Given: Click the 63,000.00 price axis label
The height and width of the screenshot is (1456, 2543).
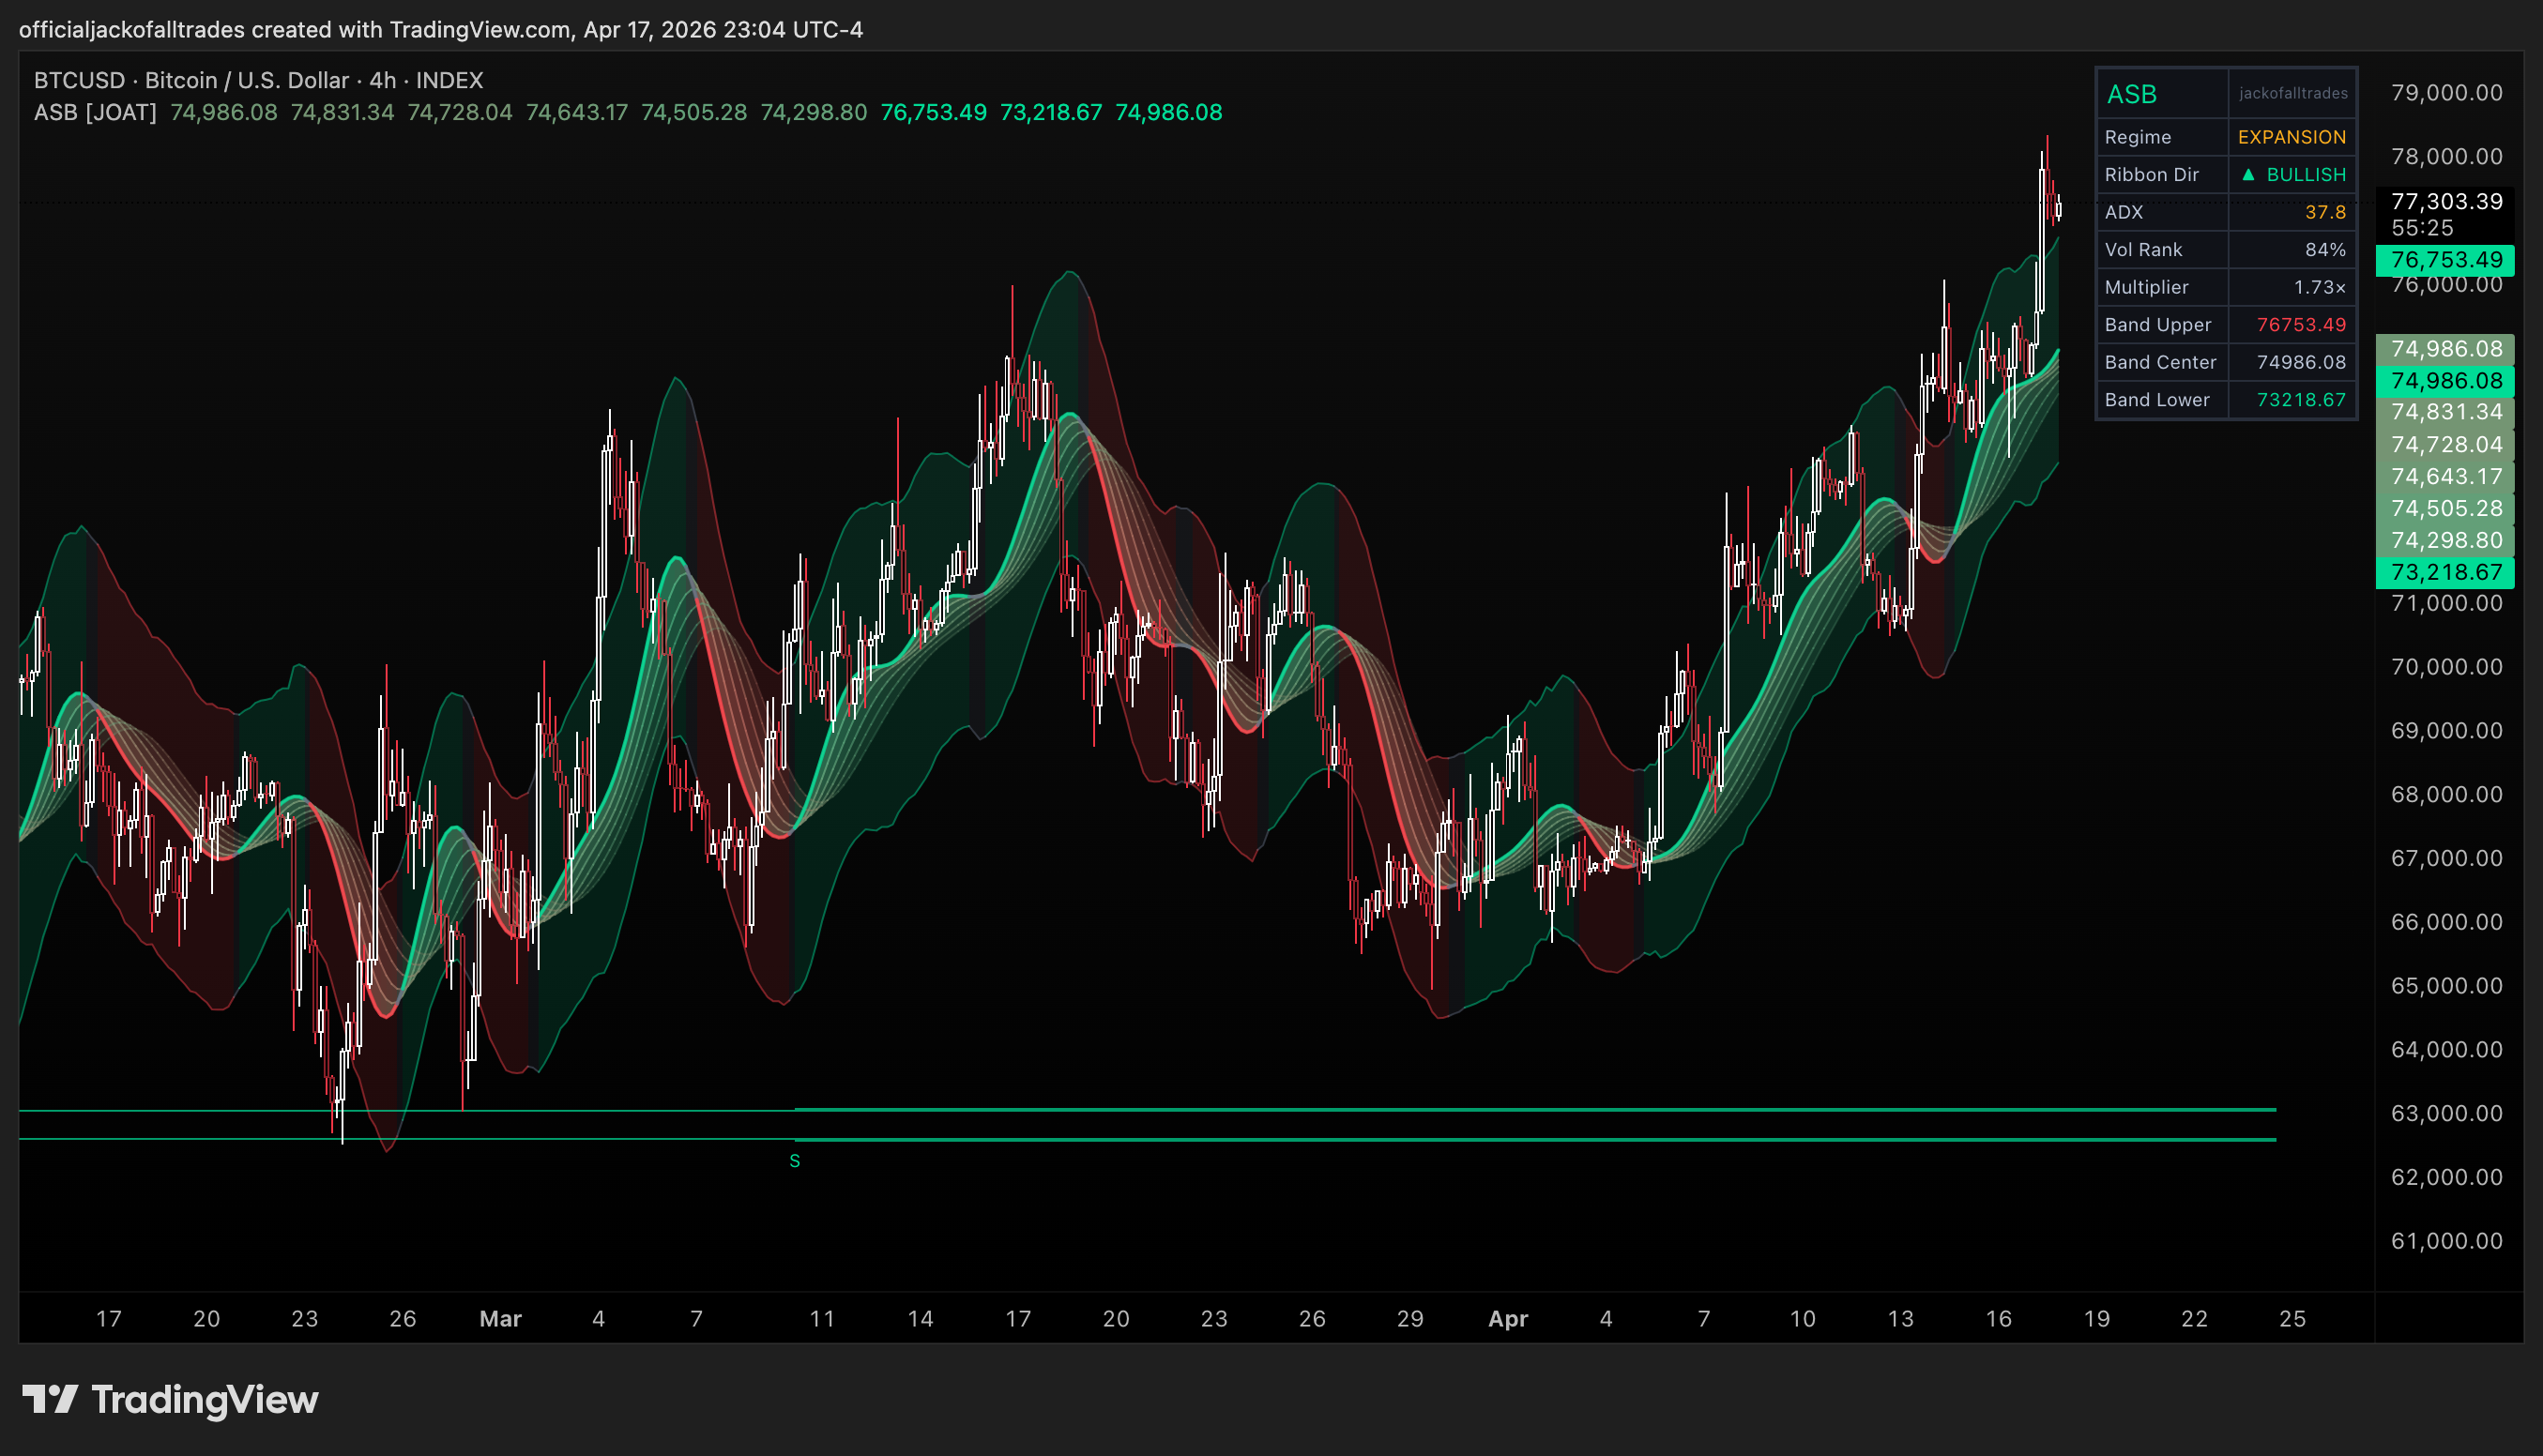Looking at the screenshot, I should 2447,1113.
